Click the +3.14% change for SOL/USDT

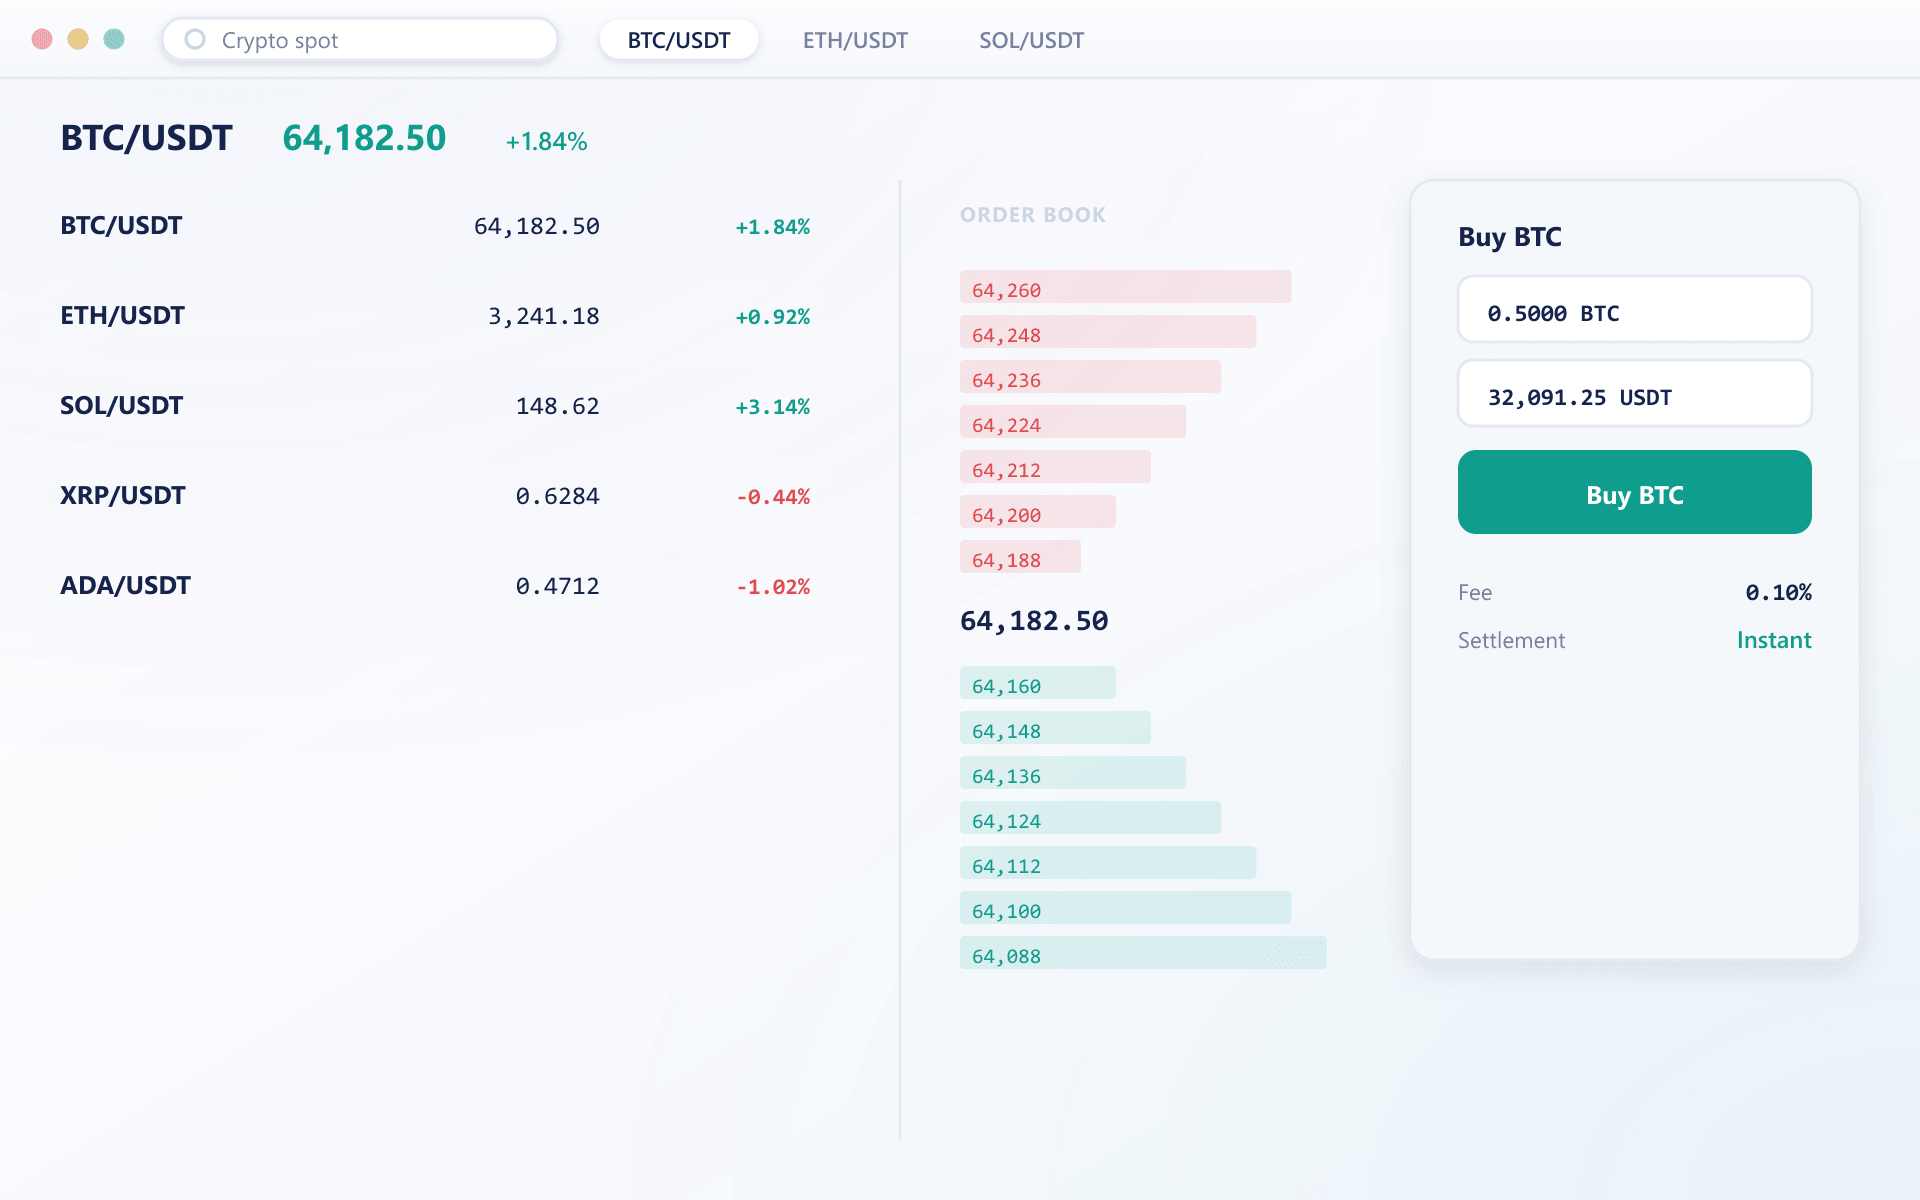(x=772, y=407)
